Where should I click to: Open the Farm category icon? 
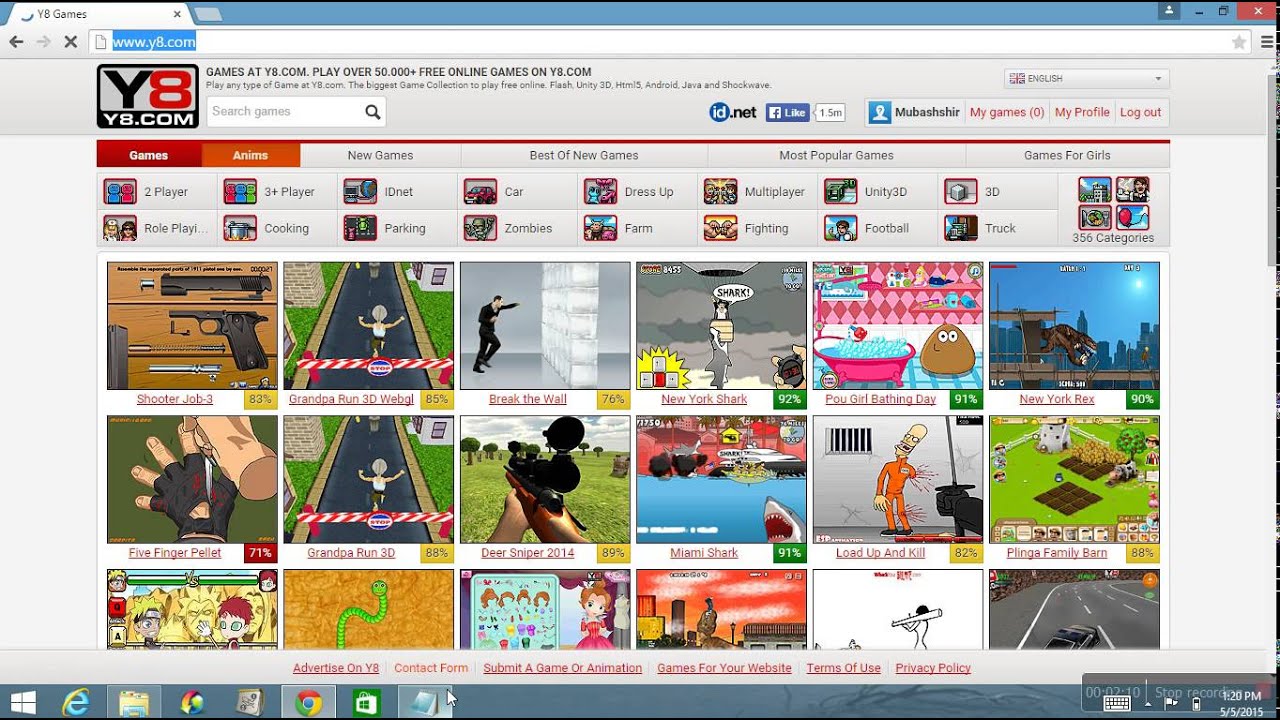(600, 228)
